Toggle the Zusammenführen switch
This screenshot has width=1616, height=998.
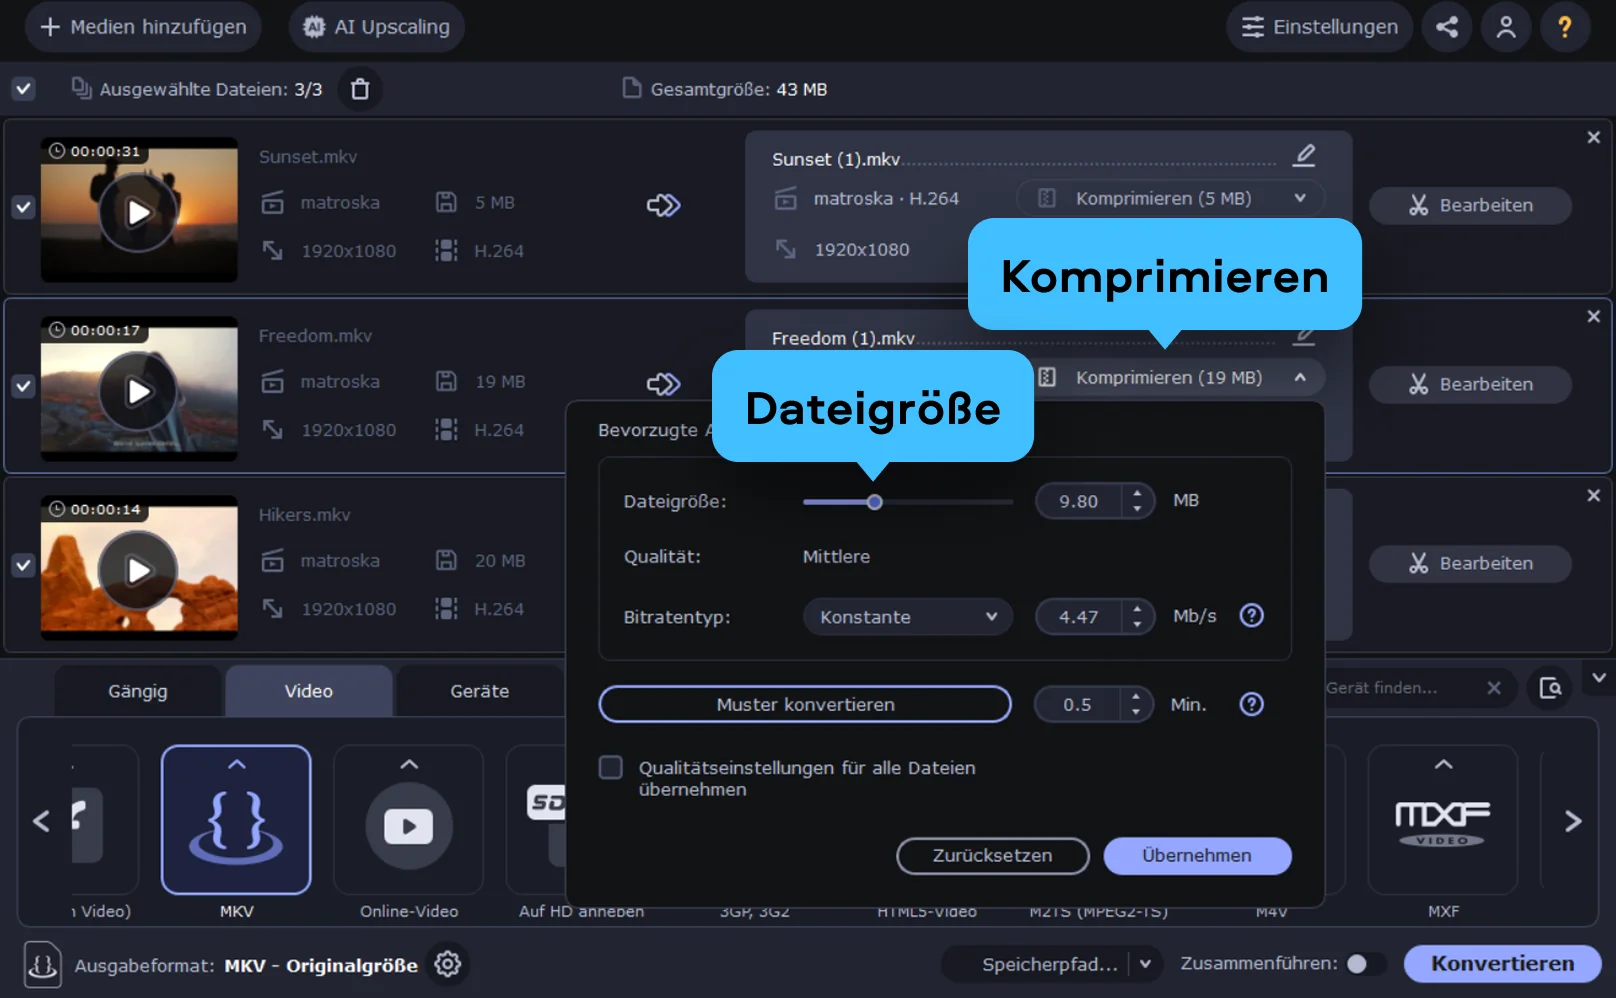pyautogui.click(x=1365, y=964)
